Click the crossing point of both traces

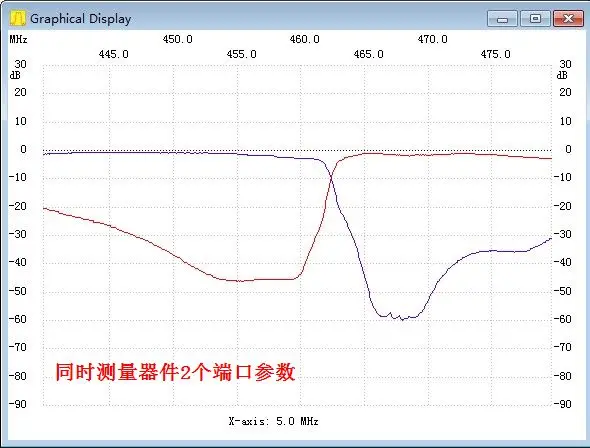tap(331, 178)
